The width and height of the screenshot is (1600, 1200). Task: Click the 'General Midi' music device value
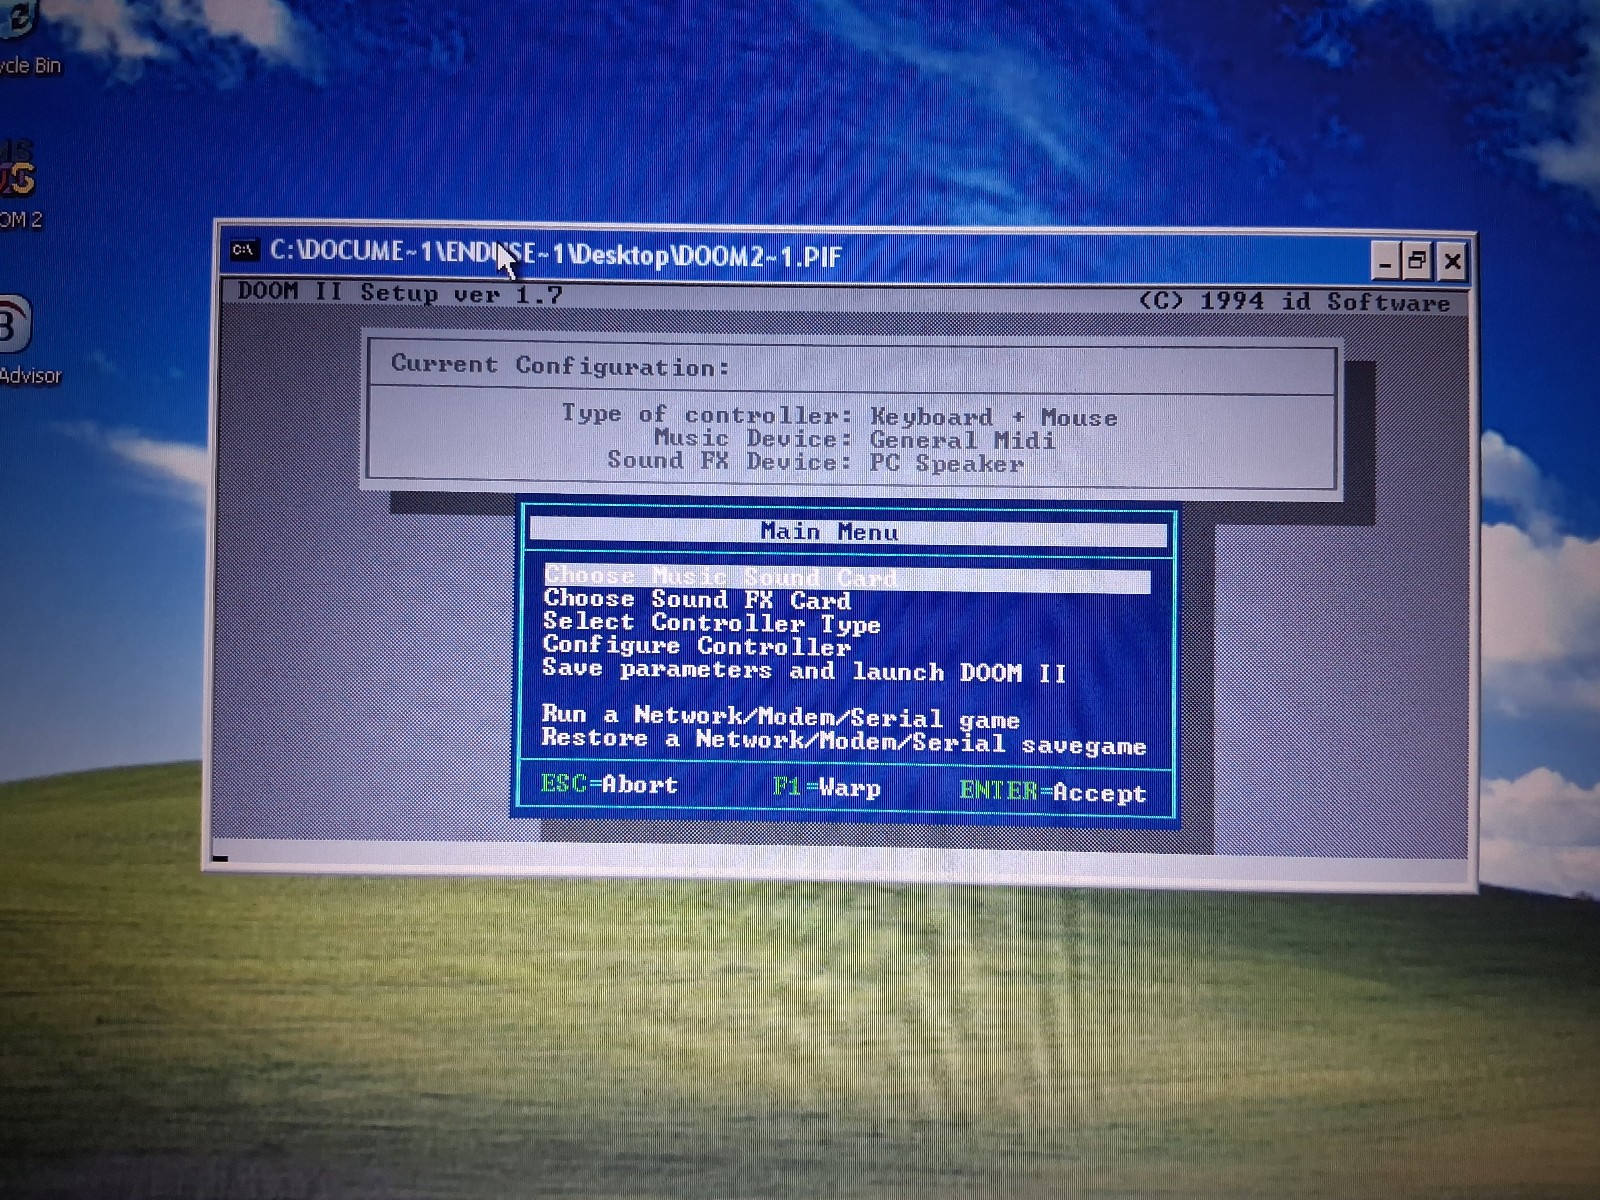click(x=961, y=440)
